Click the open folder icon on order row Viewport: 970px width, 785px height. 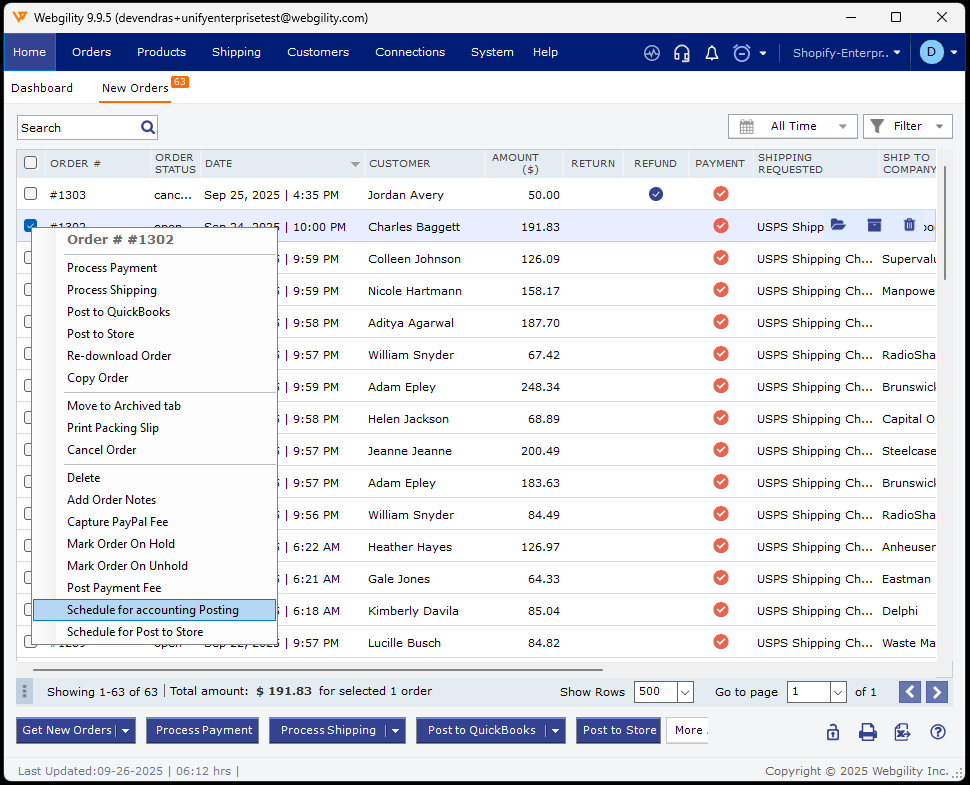click(x=838, y=225)
